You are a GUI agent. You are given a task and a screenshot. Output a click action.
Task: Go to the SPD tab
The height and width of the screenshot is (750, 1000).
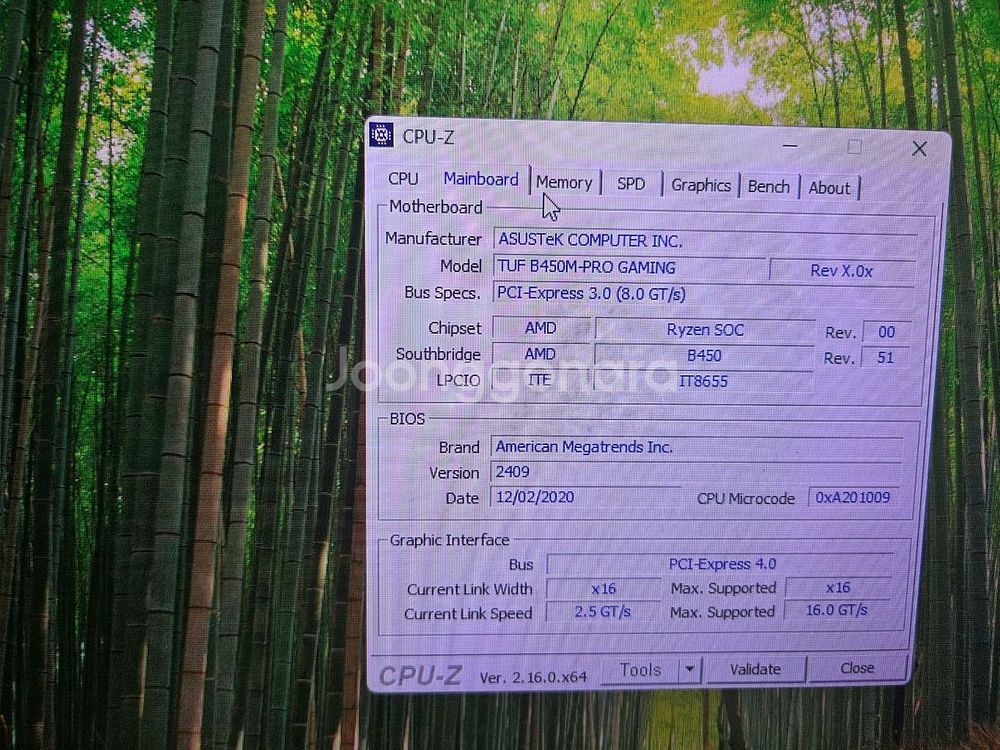pyautogui.click(x=631, y=184)
